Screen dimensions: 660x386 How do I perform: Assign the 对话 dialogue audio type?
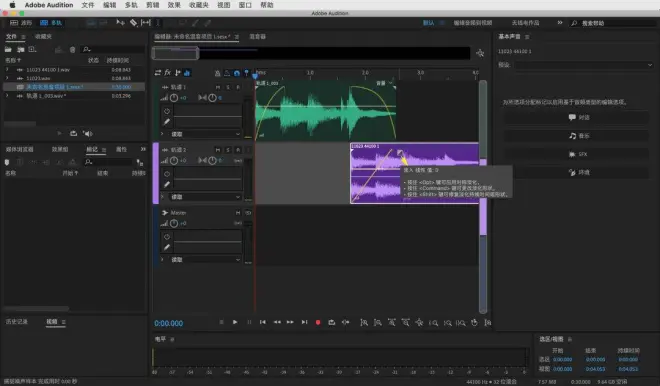(577, 117)
